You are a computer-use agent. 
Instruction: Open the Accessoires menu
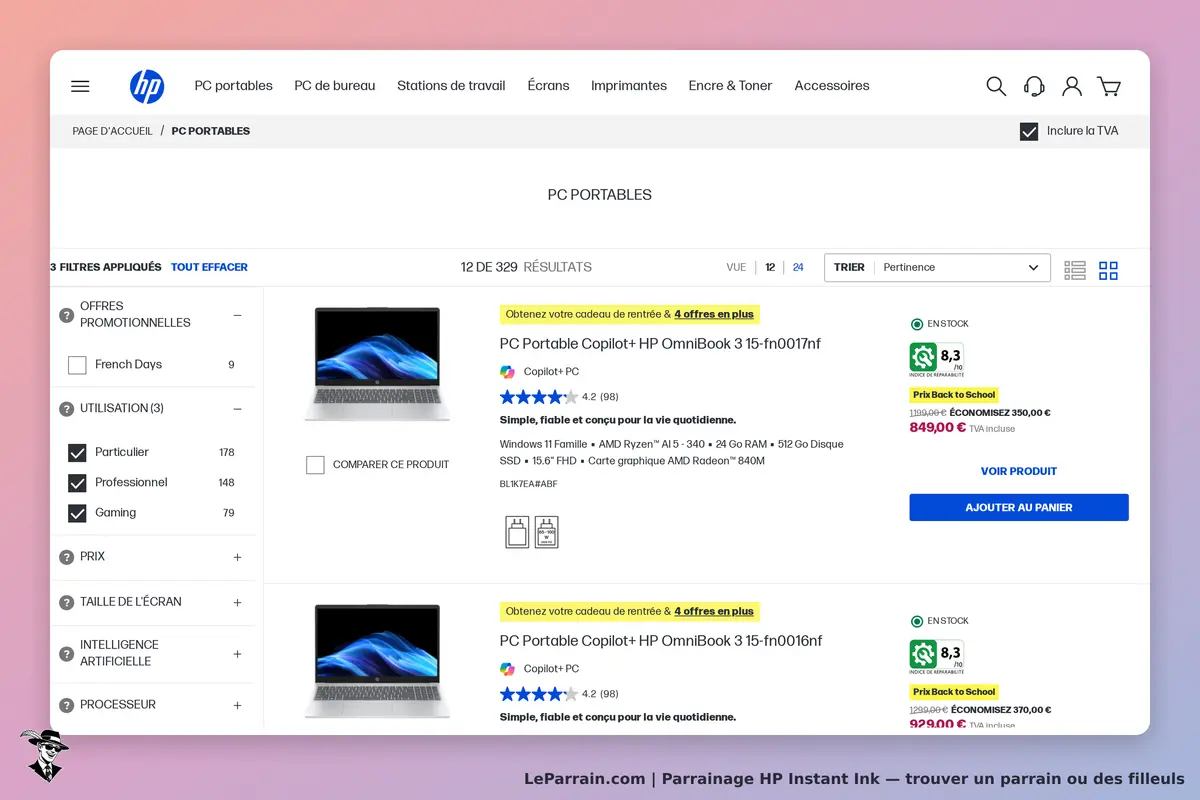tap(832, 86)
